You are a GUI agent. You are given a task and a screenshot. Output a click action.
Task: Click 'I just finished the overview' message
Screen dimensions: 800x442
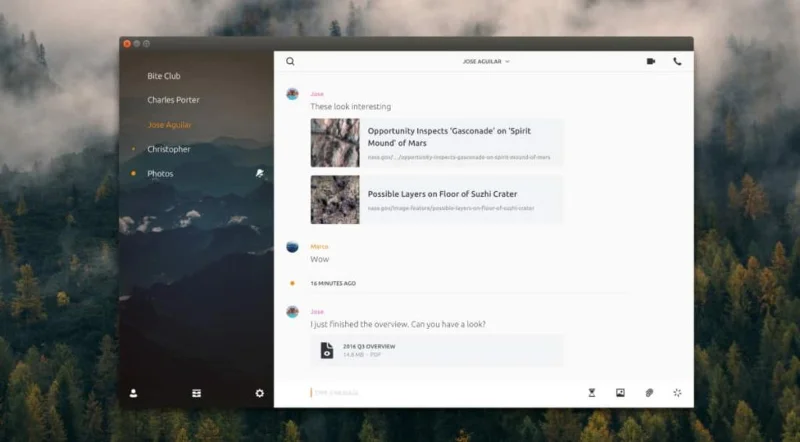click(398, 324)
